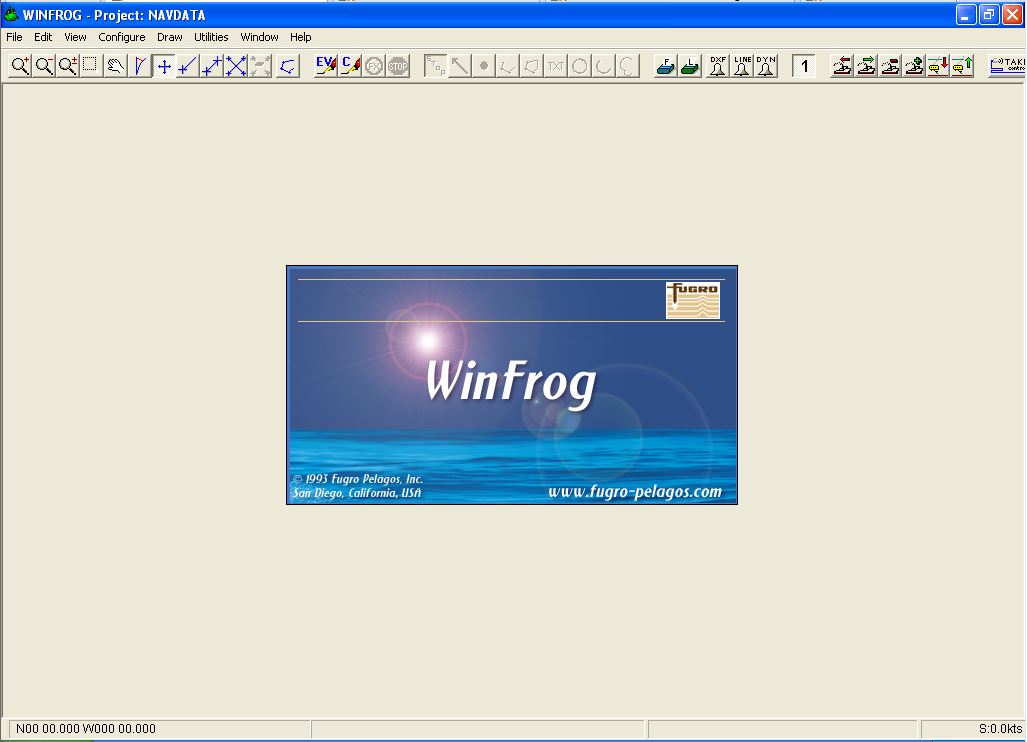Open the Utilities menu
Image resolution: width=1027 pixels, height=742 pixels.
[x=211, y=37]
